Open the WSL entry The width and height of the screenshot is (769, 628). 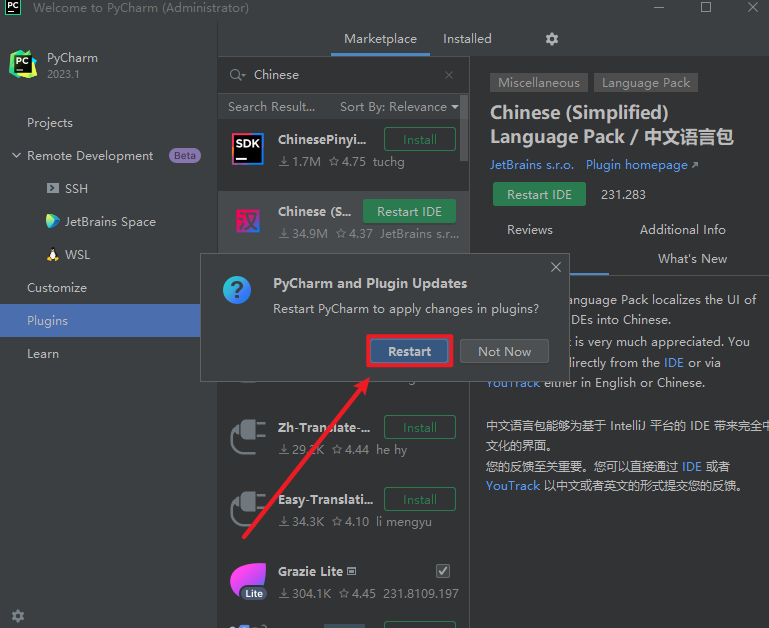click(x=69, y=255)
